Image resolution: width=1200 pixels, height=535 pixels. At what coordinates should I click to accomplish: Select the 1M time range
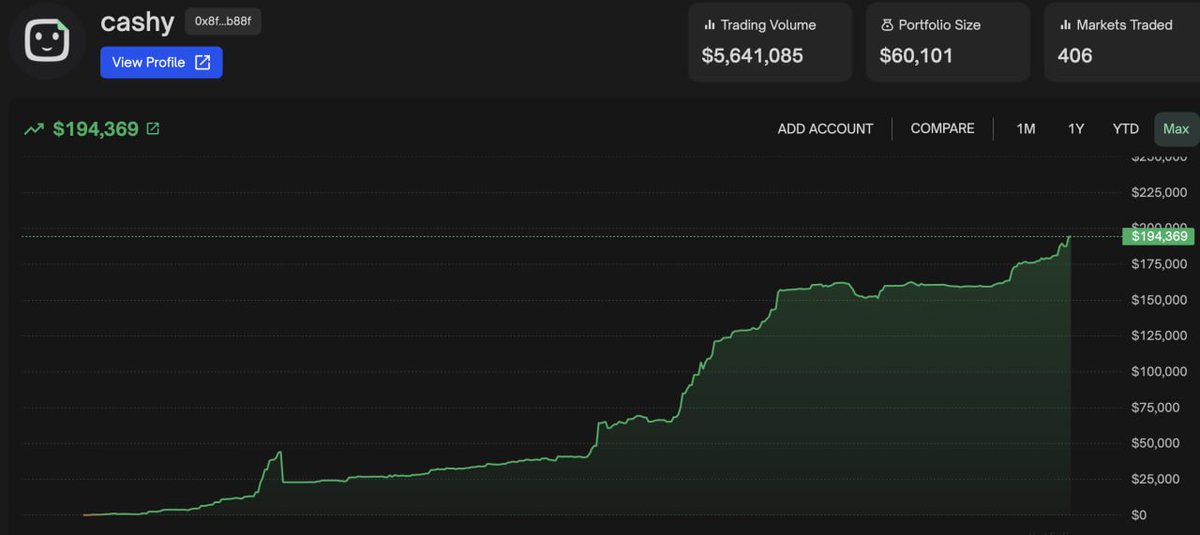[1026, 129]
